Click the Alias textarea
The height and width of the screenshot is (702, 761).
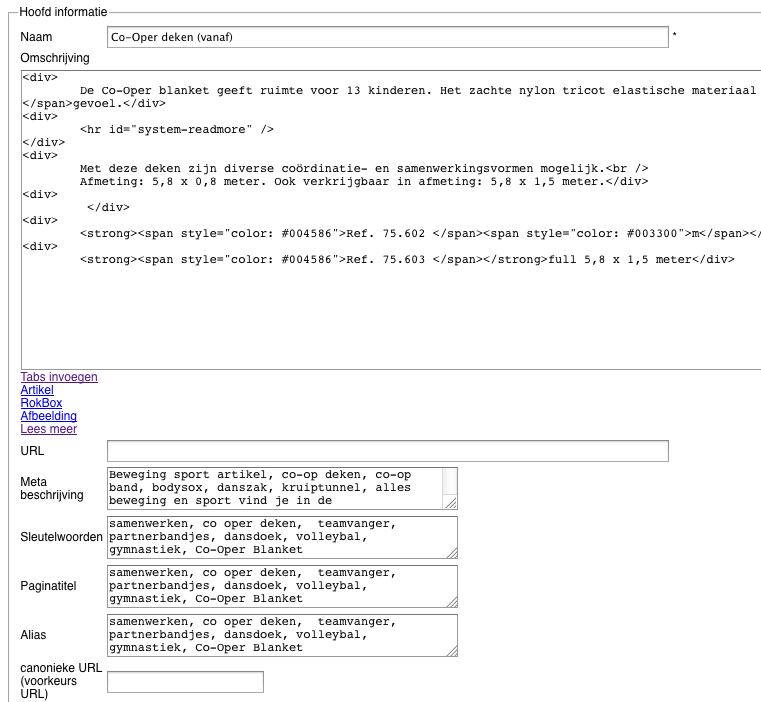[282, 635]
